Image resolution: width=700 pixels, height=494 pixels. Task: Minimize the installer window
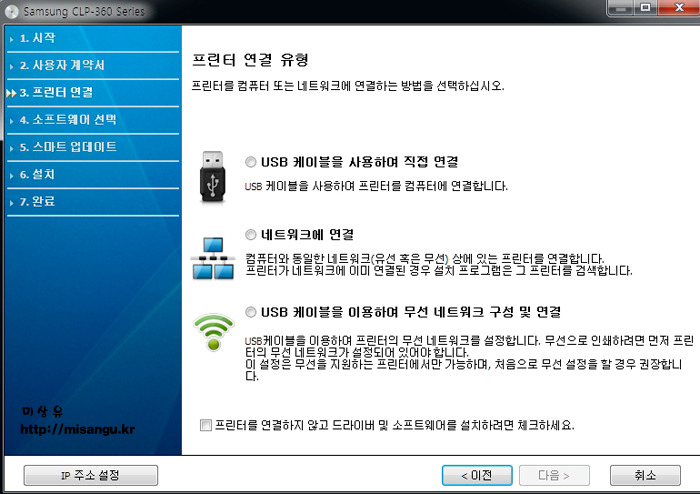pyautogui.click(x=621, y=8)
